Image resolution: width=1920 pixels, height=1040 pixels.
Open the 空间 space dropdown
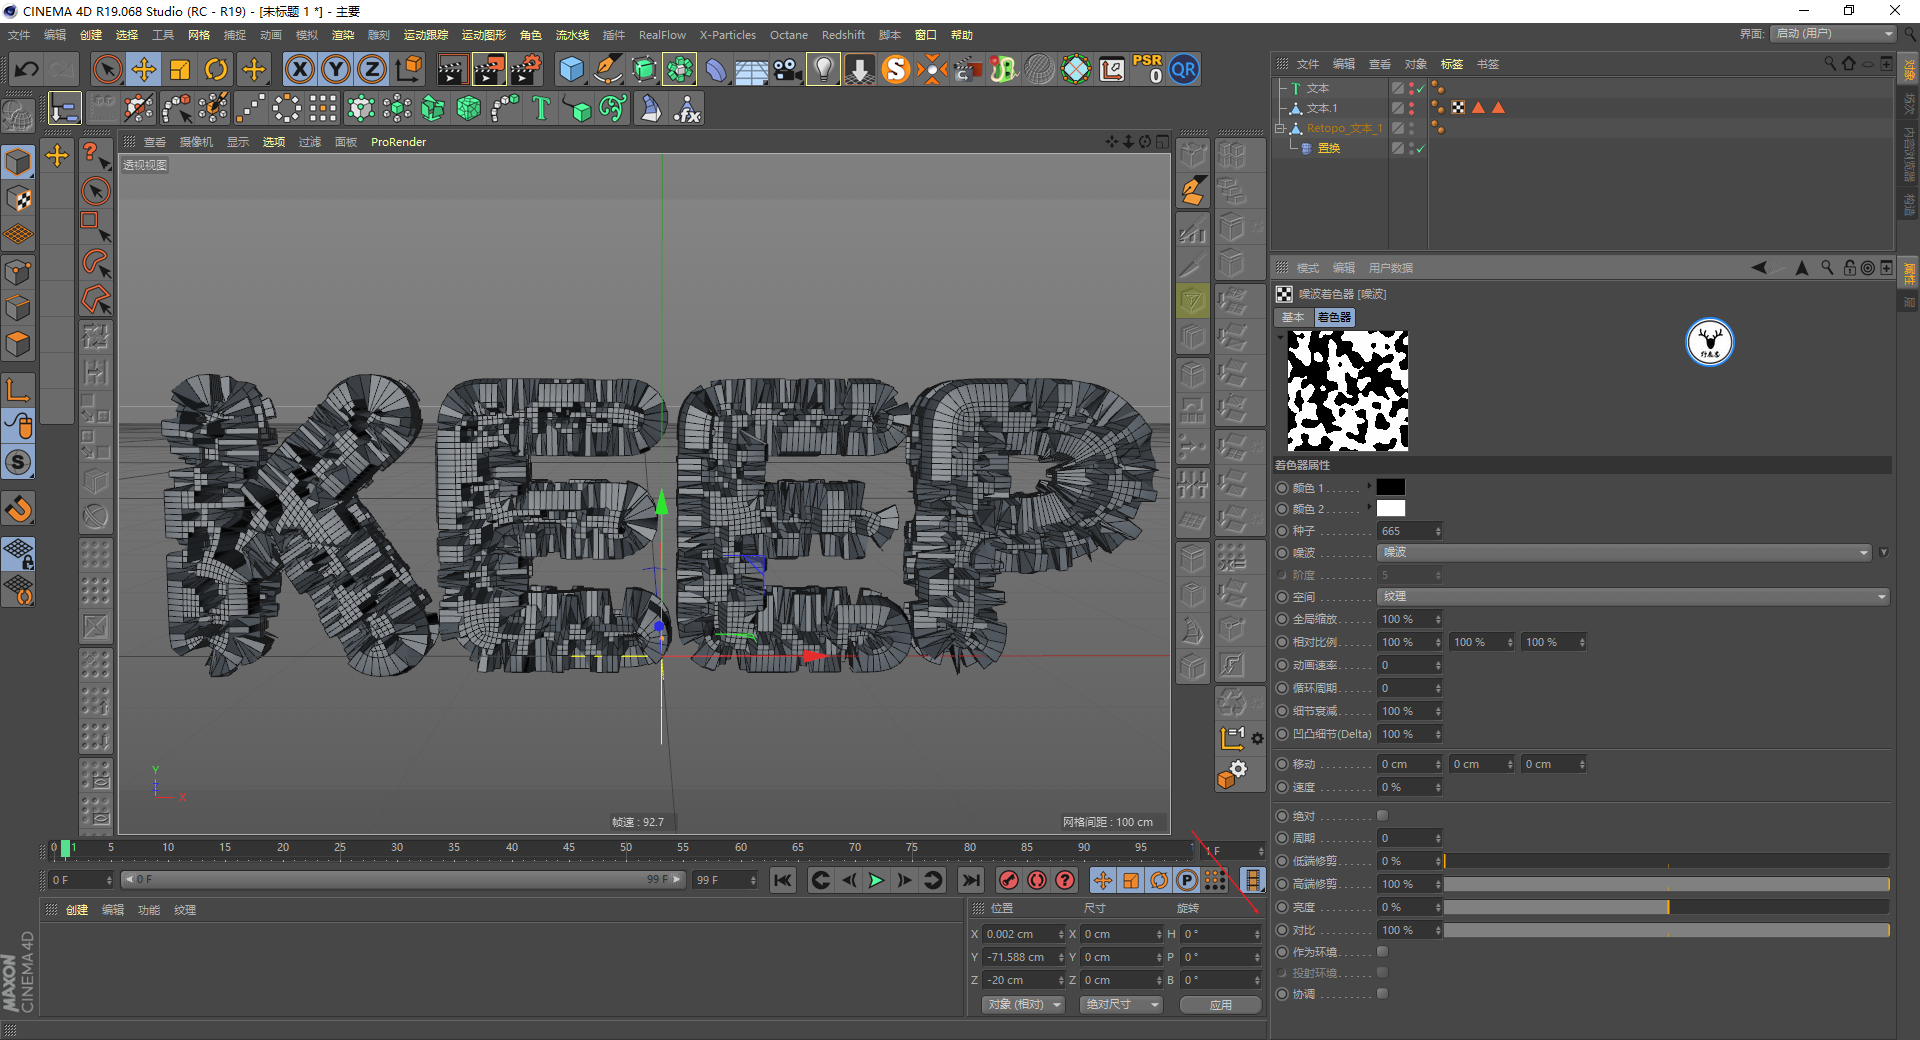[x=1633, y=597]
